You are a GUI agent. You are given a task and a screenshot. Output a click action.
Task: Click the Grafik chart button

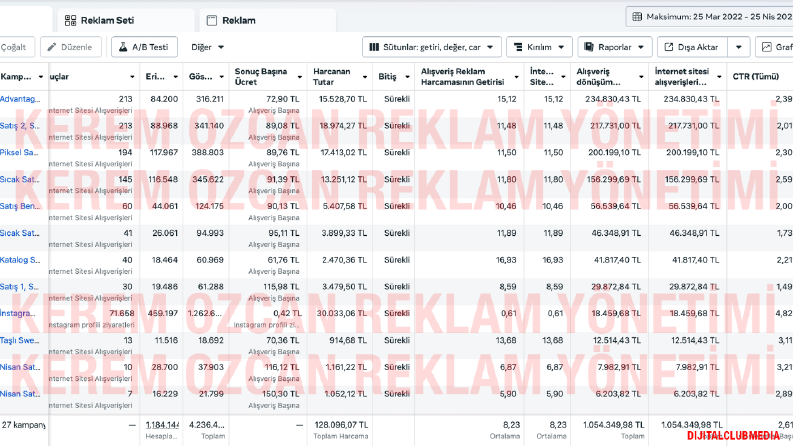click(774, 47)
